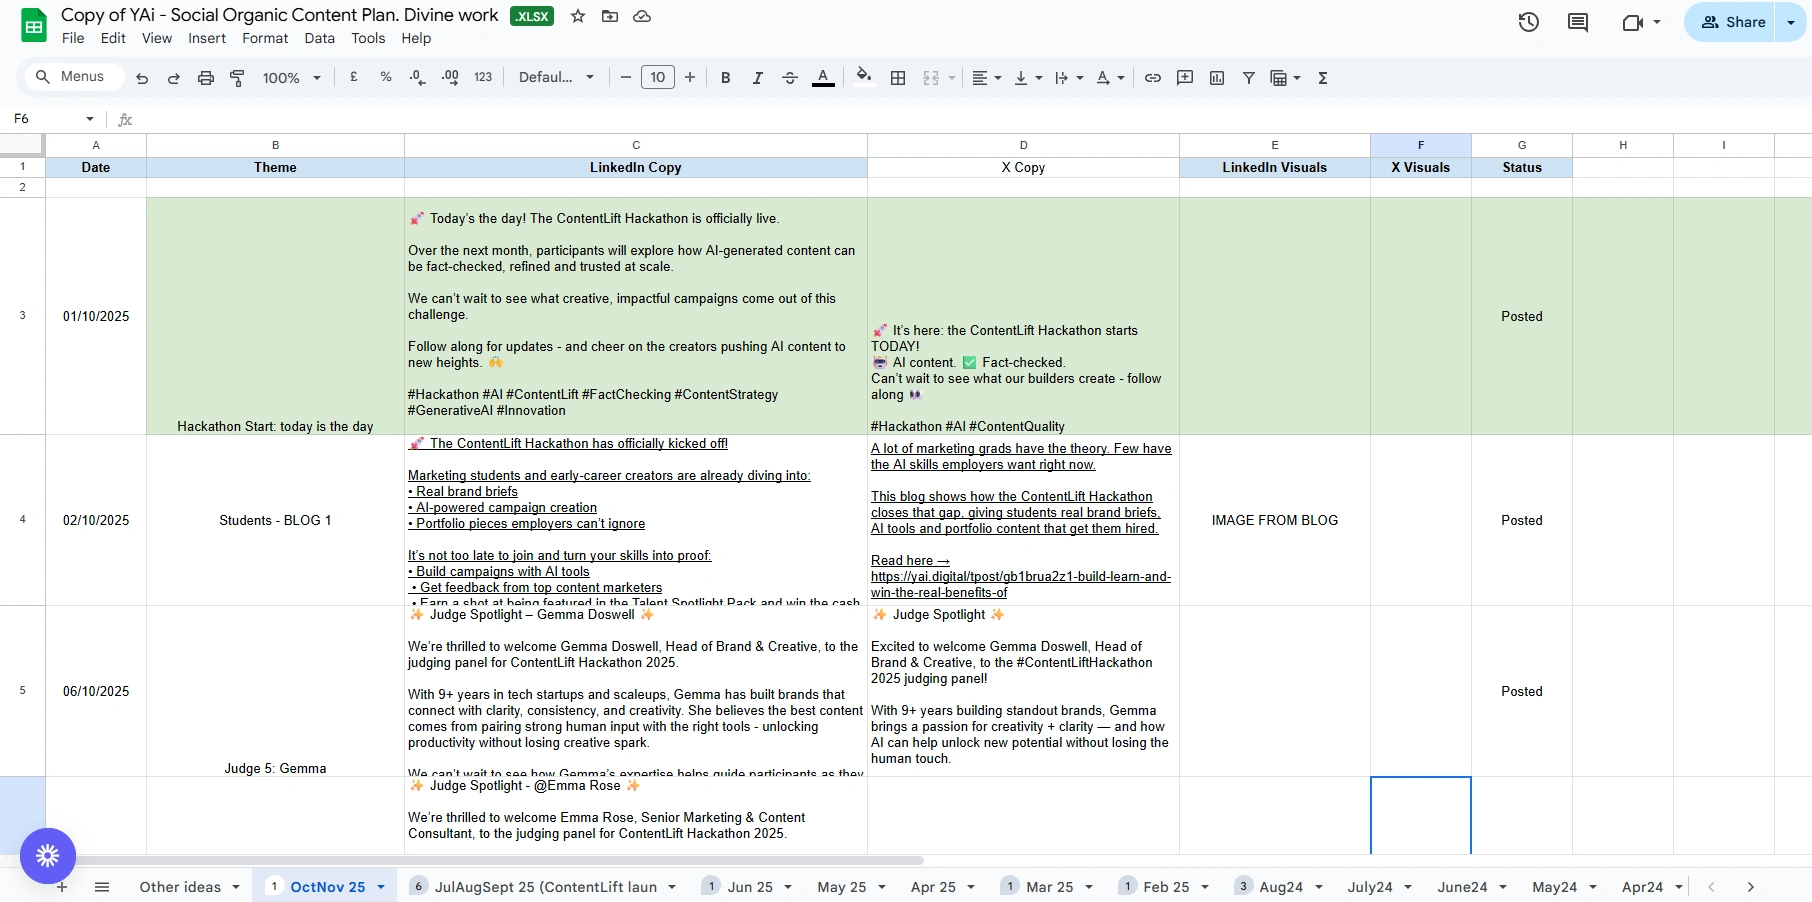The width and height of the screenshot is (1812, 902).
Task: Add a new sheet with the plus button
Action: tap(62, 887)
